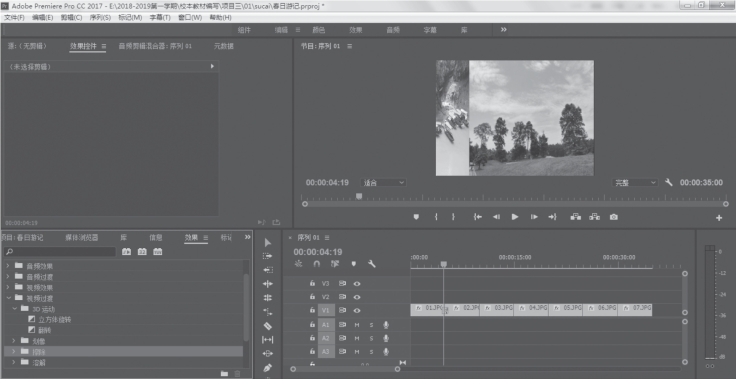Play the sequence in program monitor
Screen dimensions: 736x379
(x=515, y=217)
